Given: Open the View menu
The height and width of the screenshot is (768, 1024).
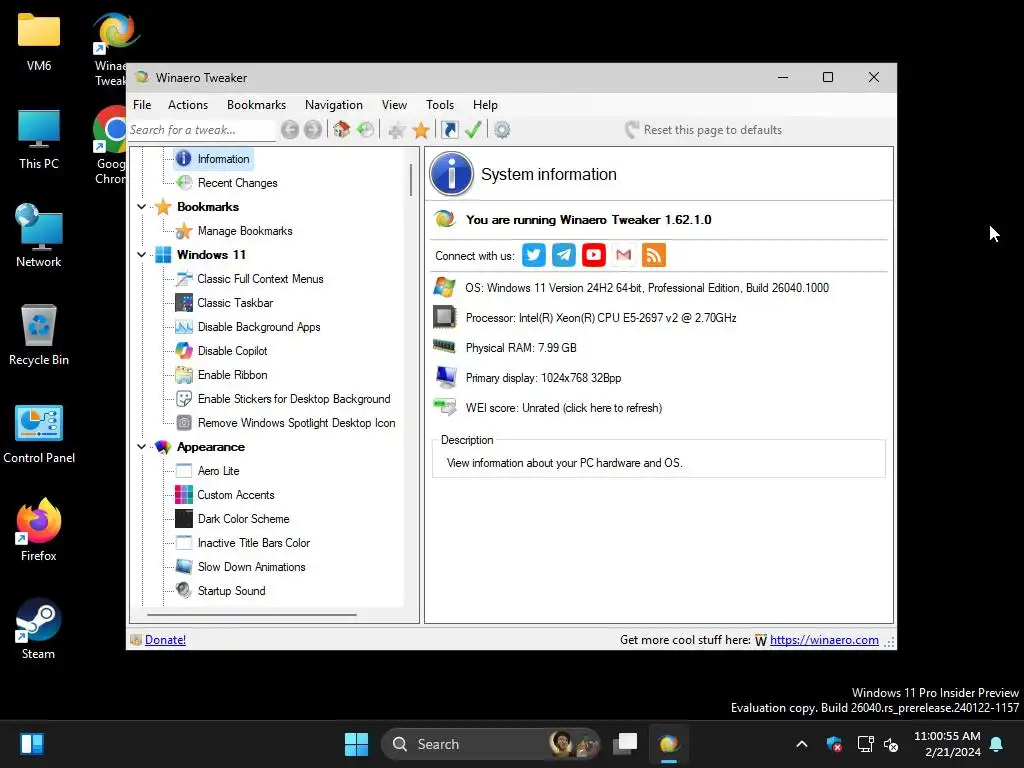Looking at the screenshot, I should point(394,104).
